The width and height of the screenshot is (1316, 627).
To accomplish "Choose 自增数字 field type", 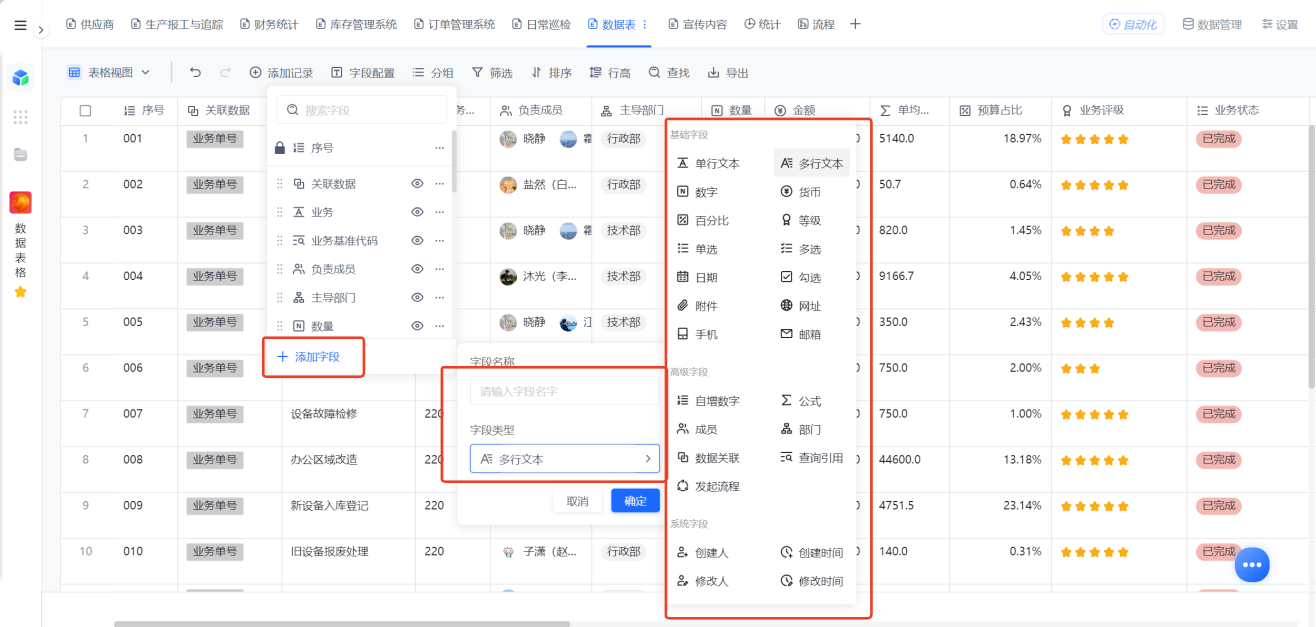I will coord(709,401).
